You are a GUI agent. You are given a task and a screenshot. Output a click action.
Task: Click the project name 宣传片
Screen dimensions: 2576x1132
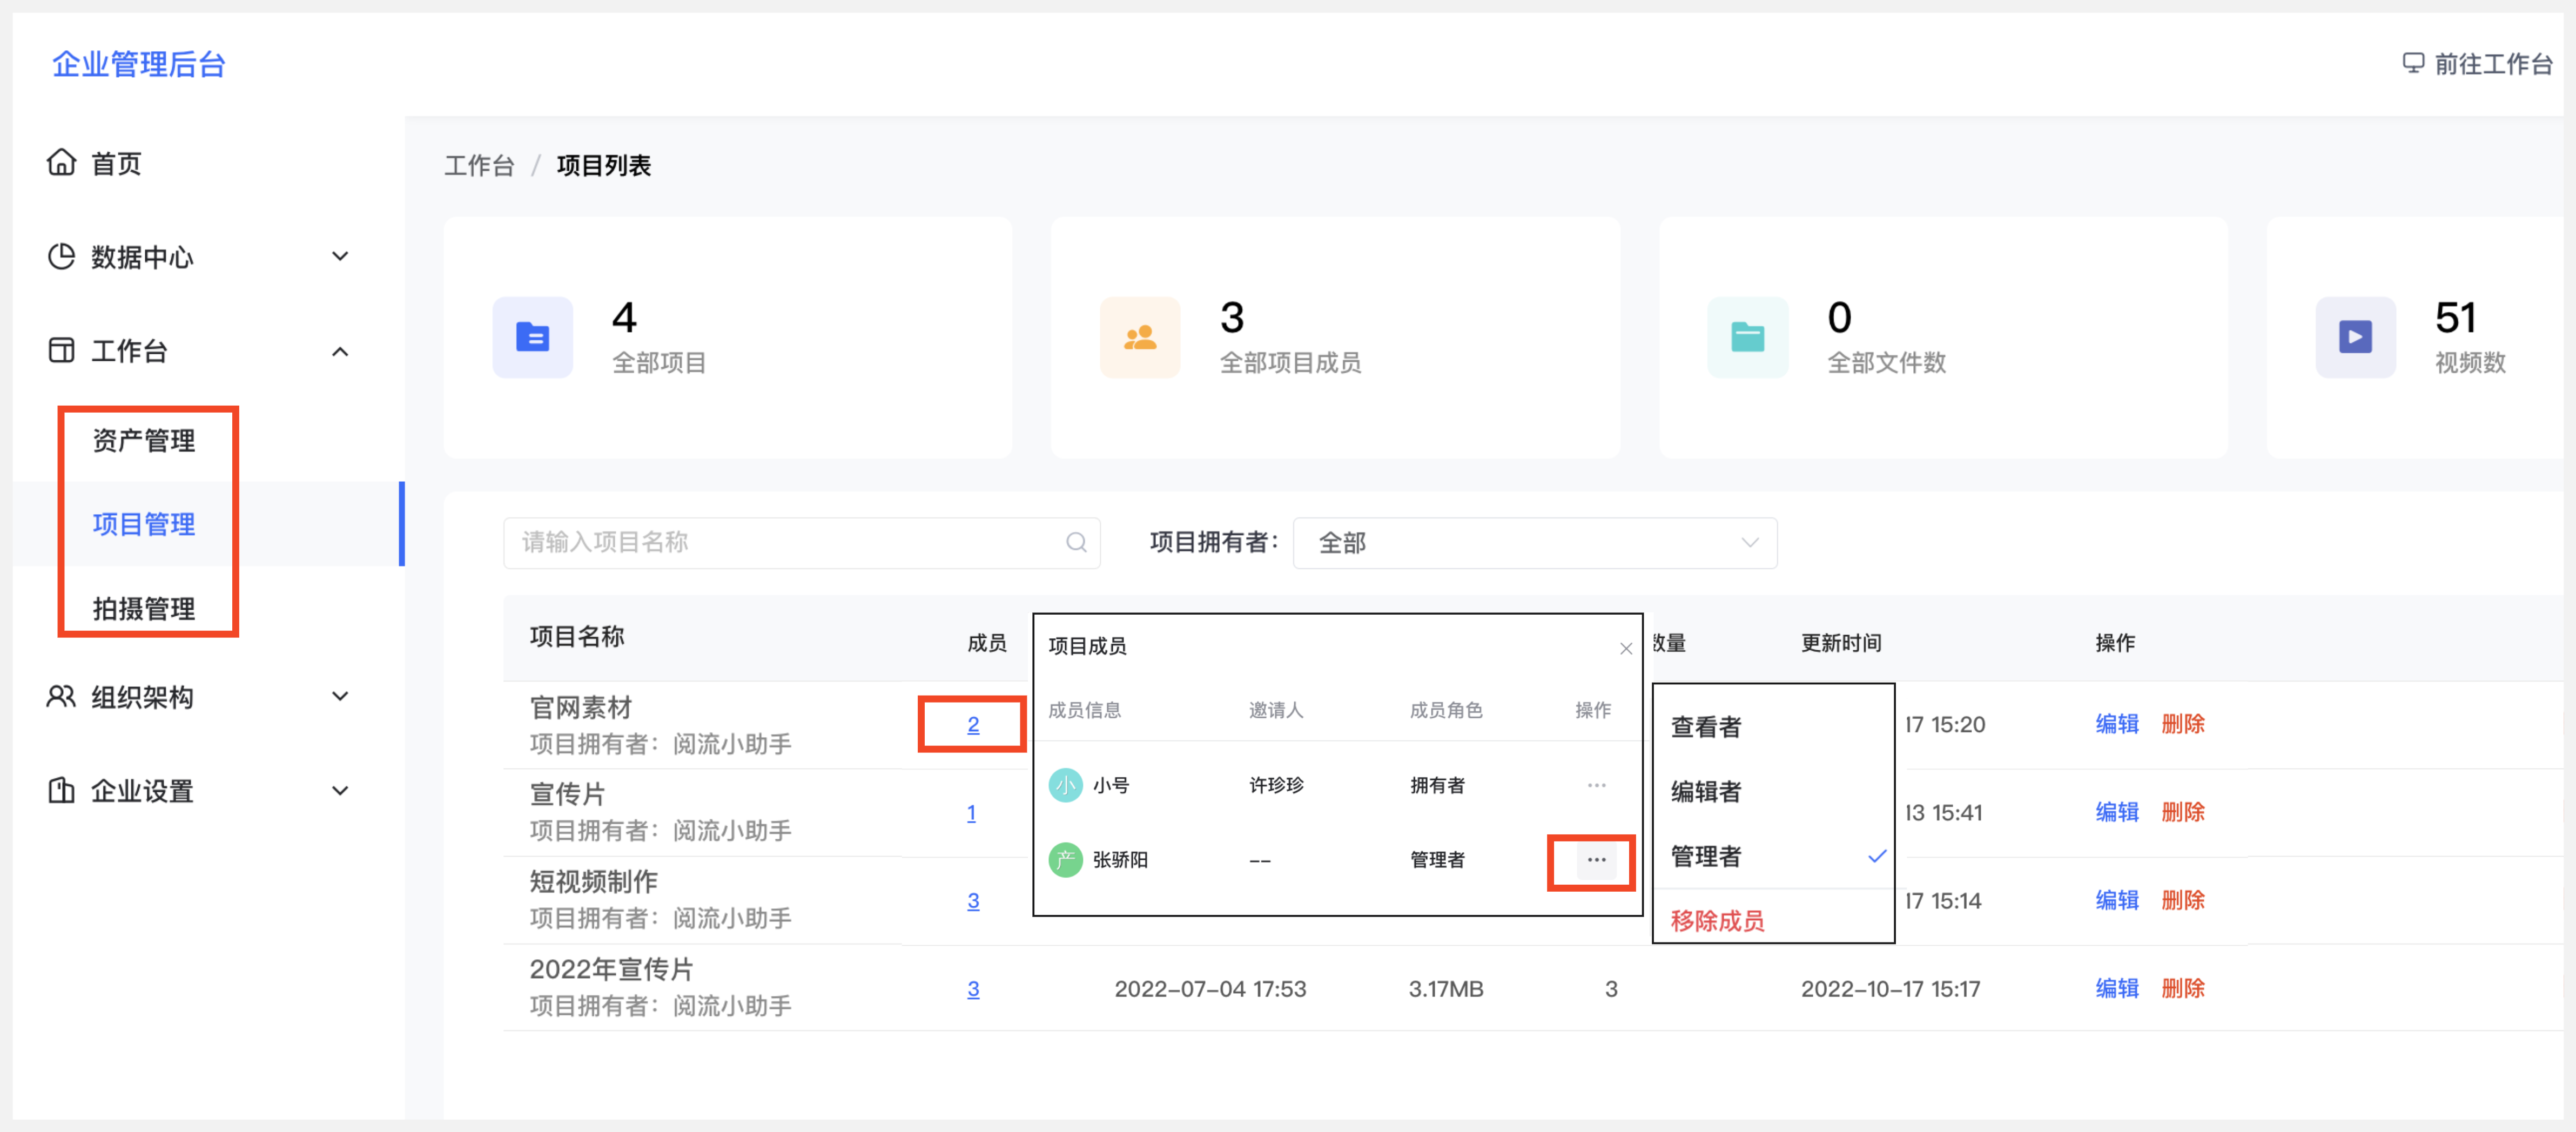(567, 794)
